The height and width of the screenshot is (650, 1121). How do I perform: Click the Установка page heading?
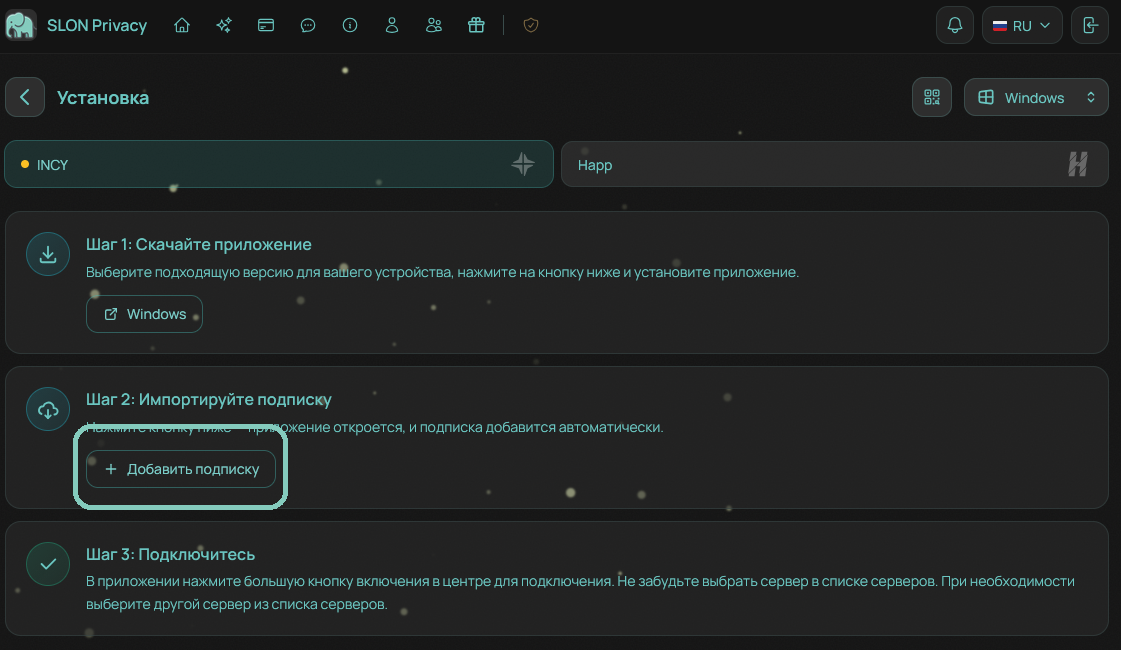103,97
